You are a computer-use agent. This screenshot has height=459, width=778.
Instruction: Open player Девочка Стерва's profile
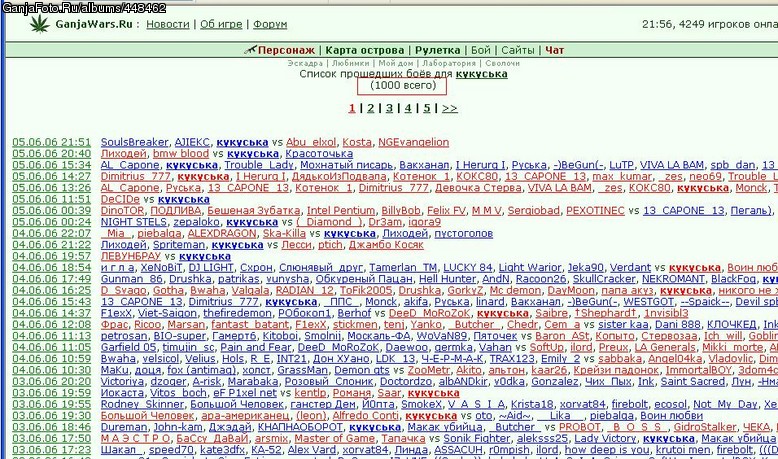point(478,188)
